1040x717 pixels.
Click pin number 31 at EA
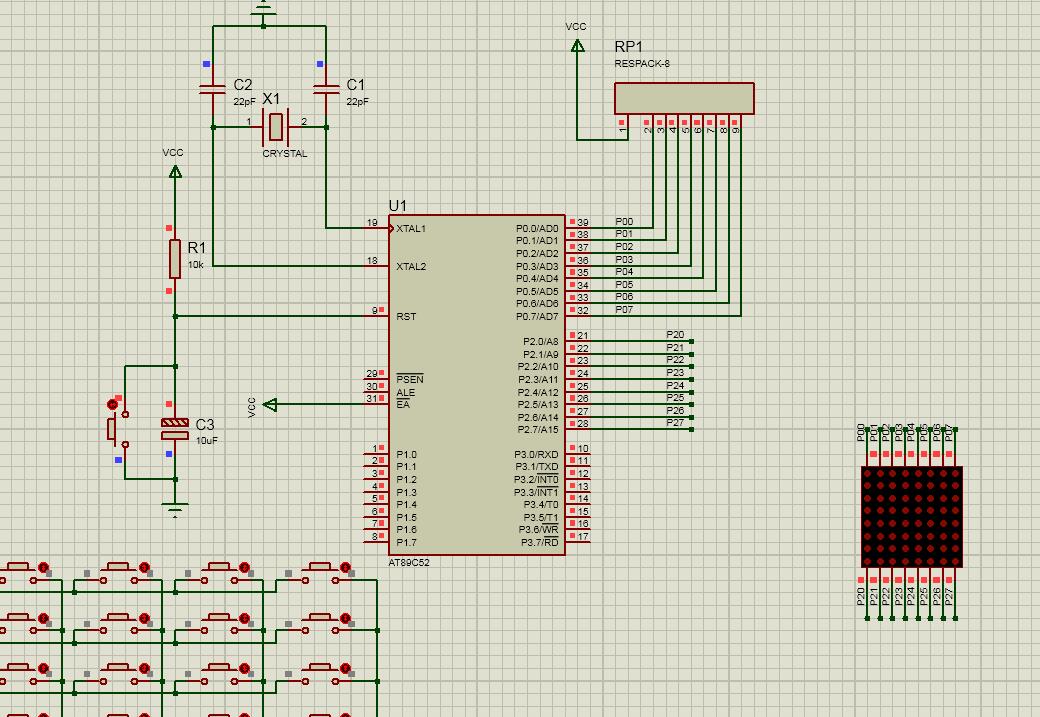(x=372, y=399)
